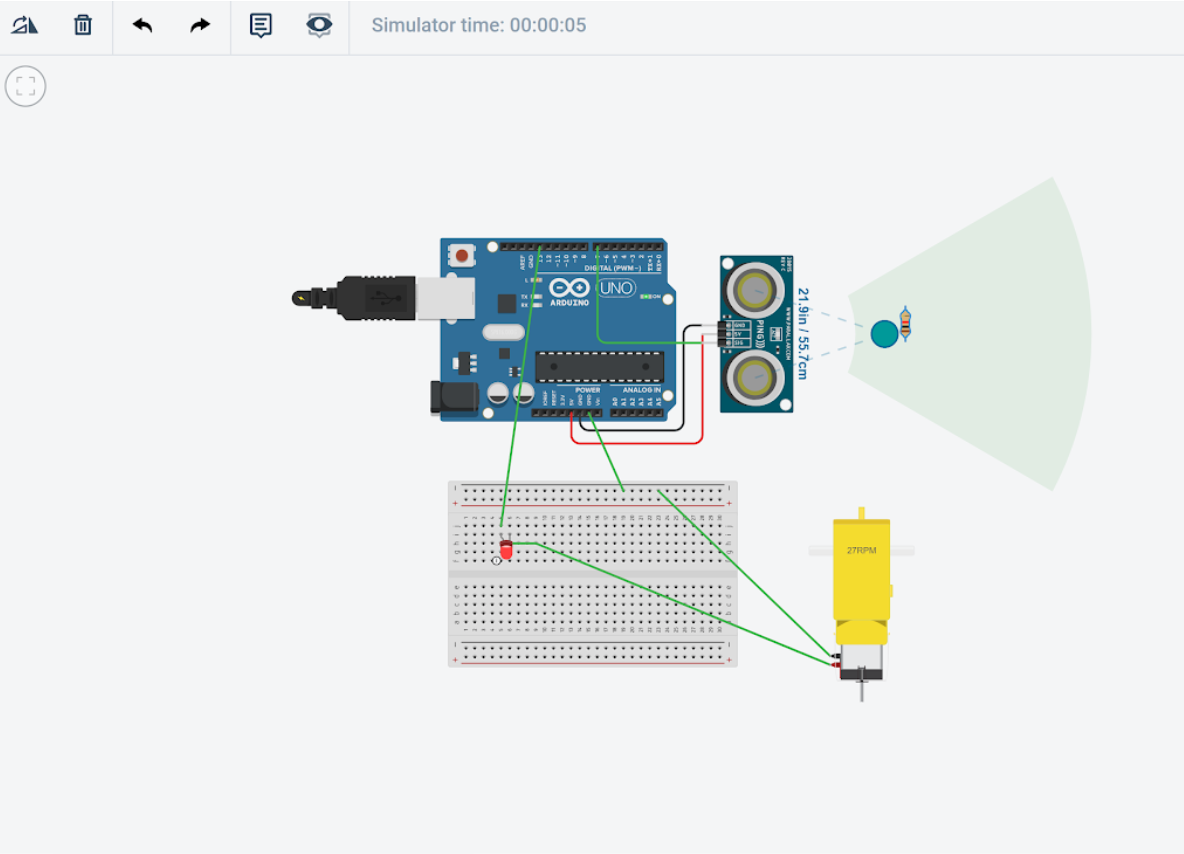Select the USB cable plug
This screenshot has height=854, width=1184.
pos(384,298)
